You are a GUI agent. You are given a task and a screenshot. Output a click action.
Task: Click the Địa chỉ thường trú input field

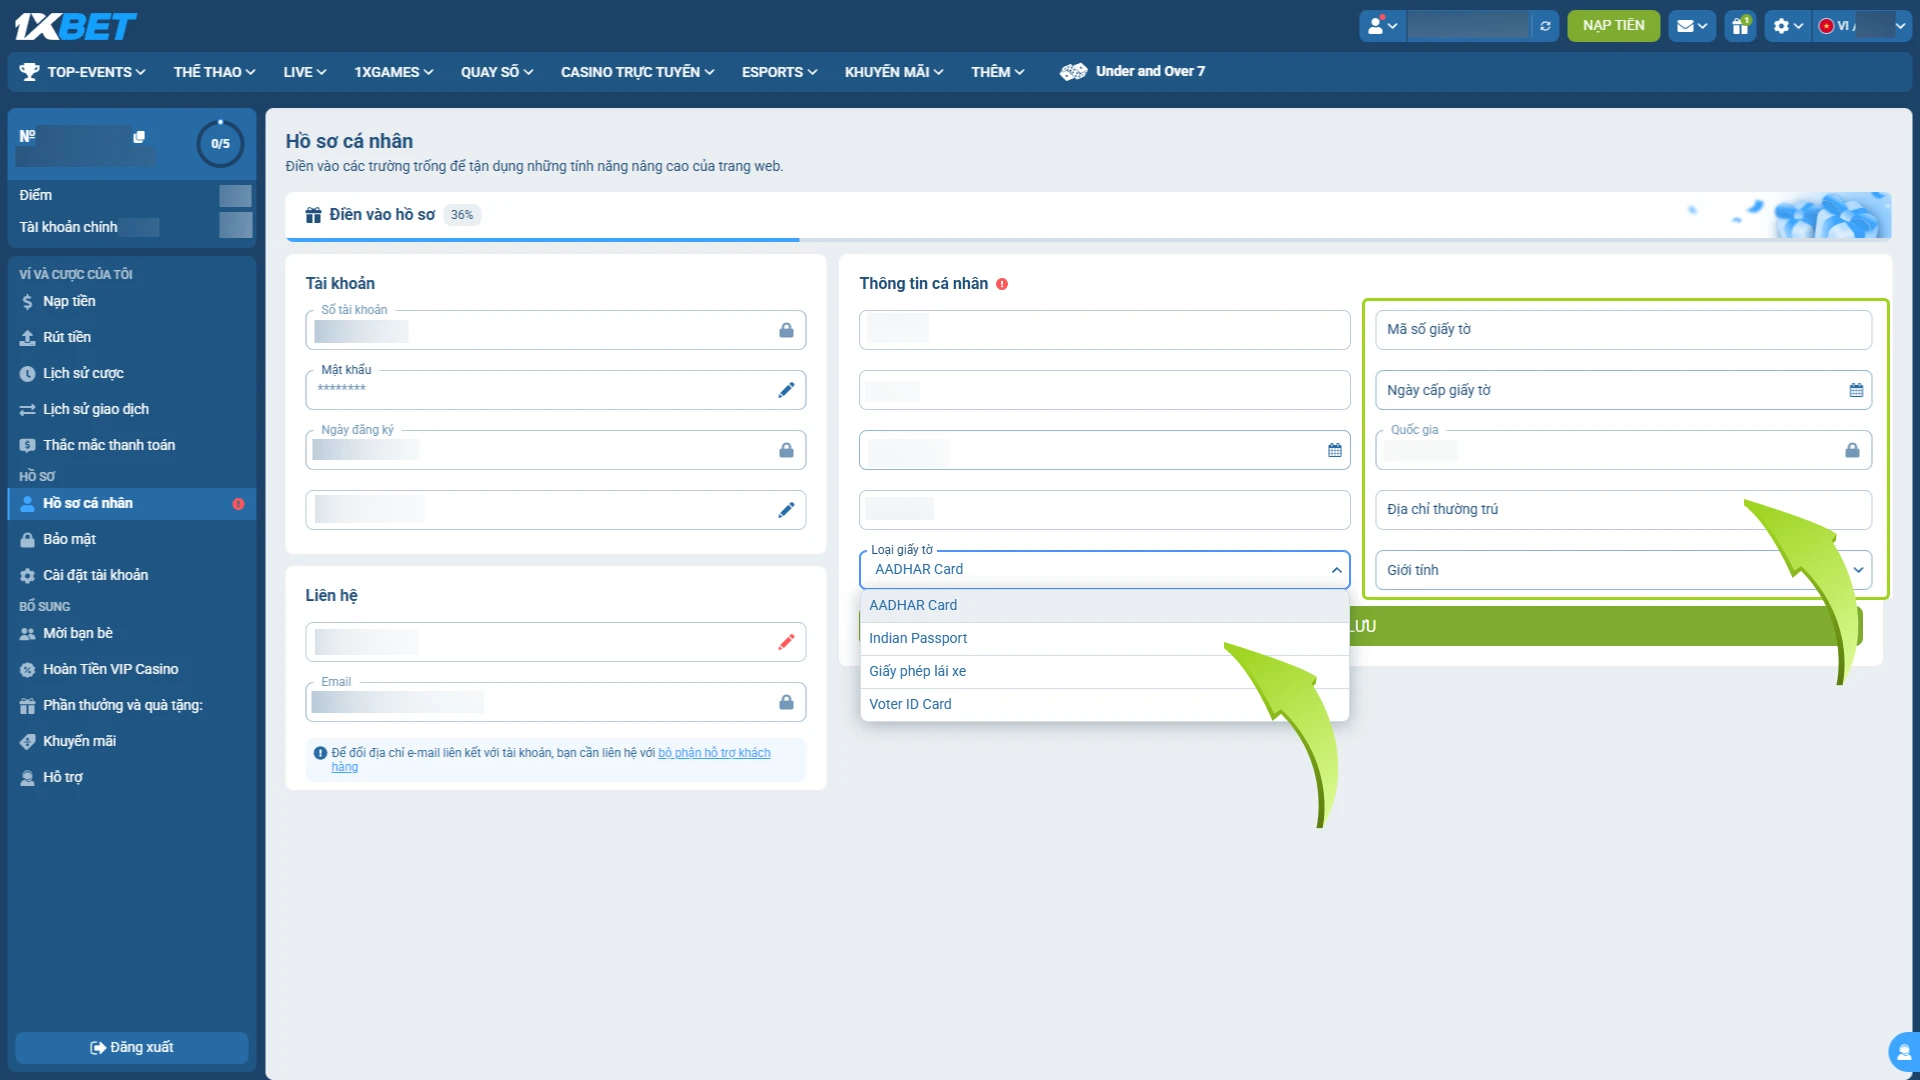1623,510
